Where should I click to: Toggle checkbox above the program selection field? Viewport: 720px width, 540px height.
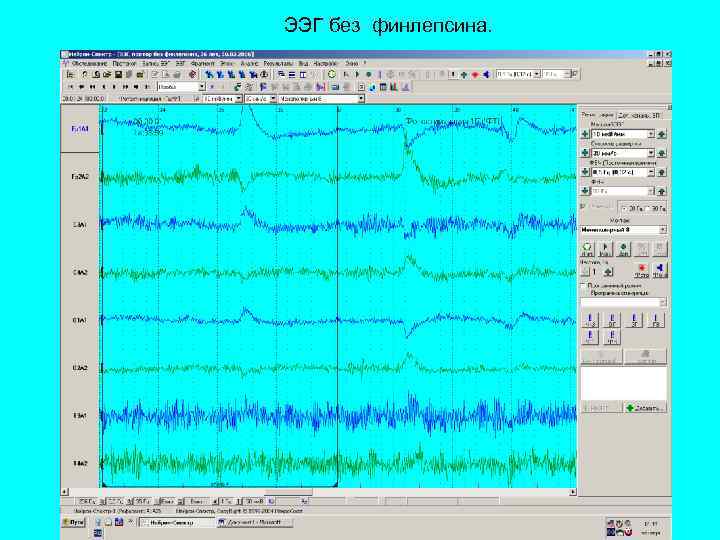583,286
